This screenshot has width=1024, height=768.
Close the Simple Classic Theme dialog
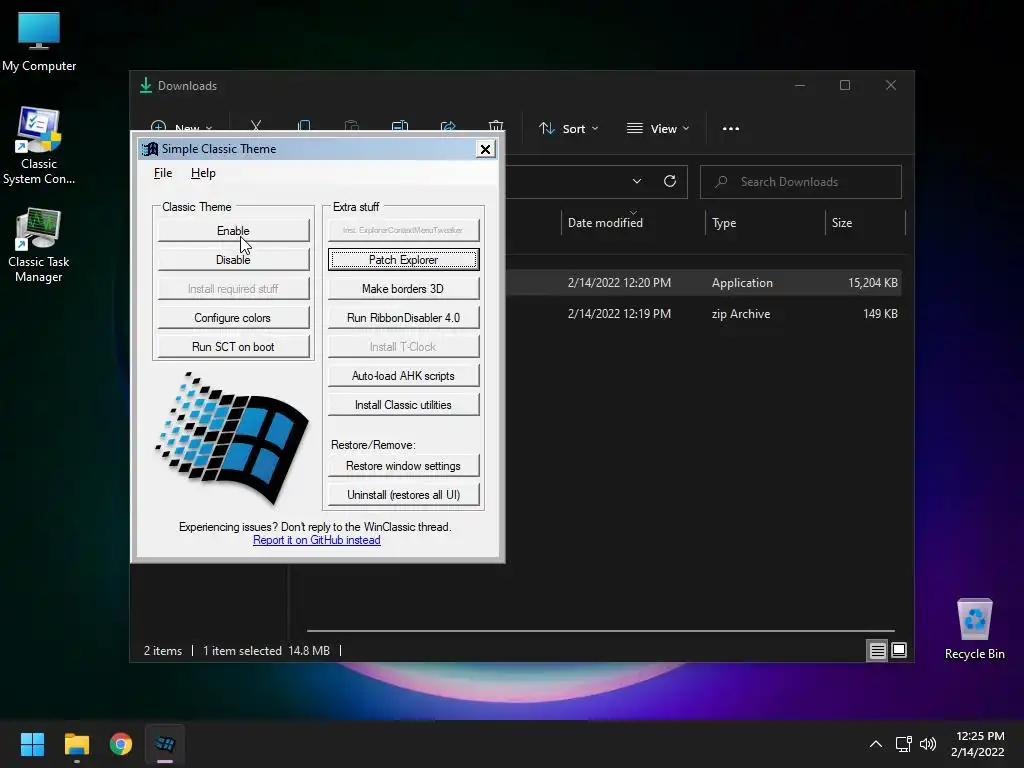click(485, 149)
